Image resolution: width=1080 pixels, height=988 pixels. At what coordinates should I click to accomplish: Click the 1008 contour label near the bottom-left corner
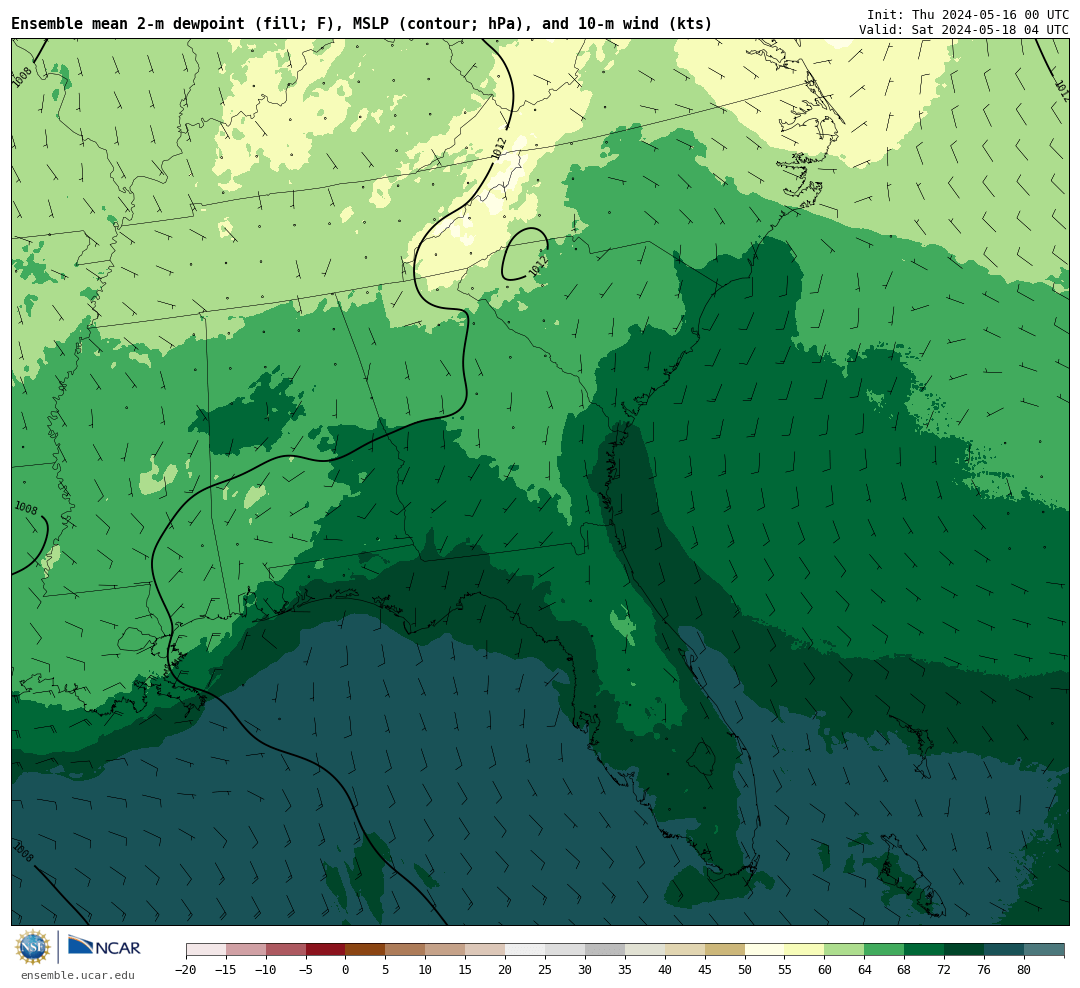point(23,852)
